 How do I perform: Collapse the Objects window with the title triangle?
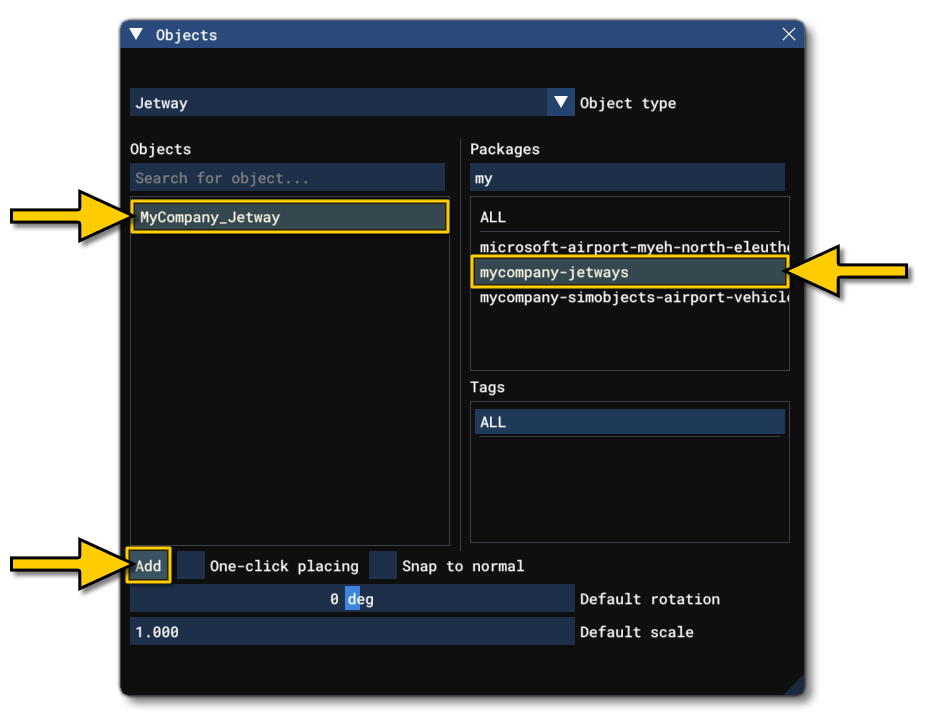coord(137,35)
